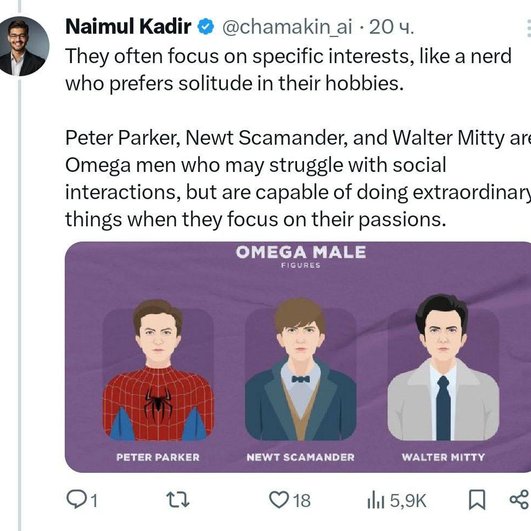
Task: Click the 5,9K views count
Action: click(x=408, y=501)
